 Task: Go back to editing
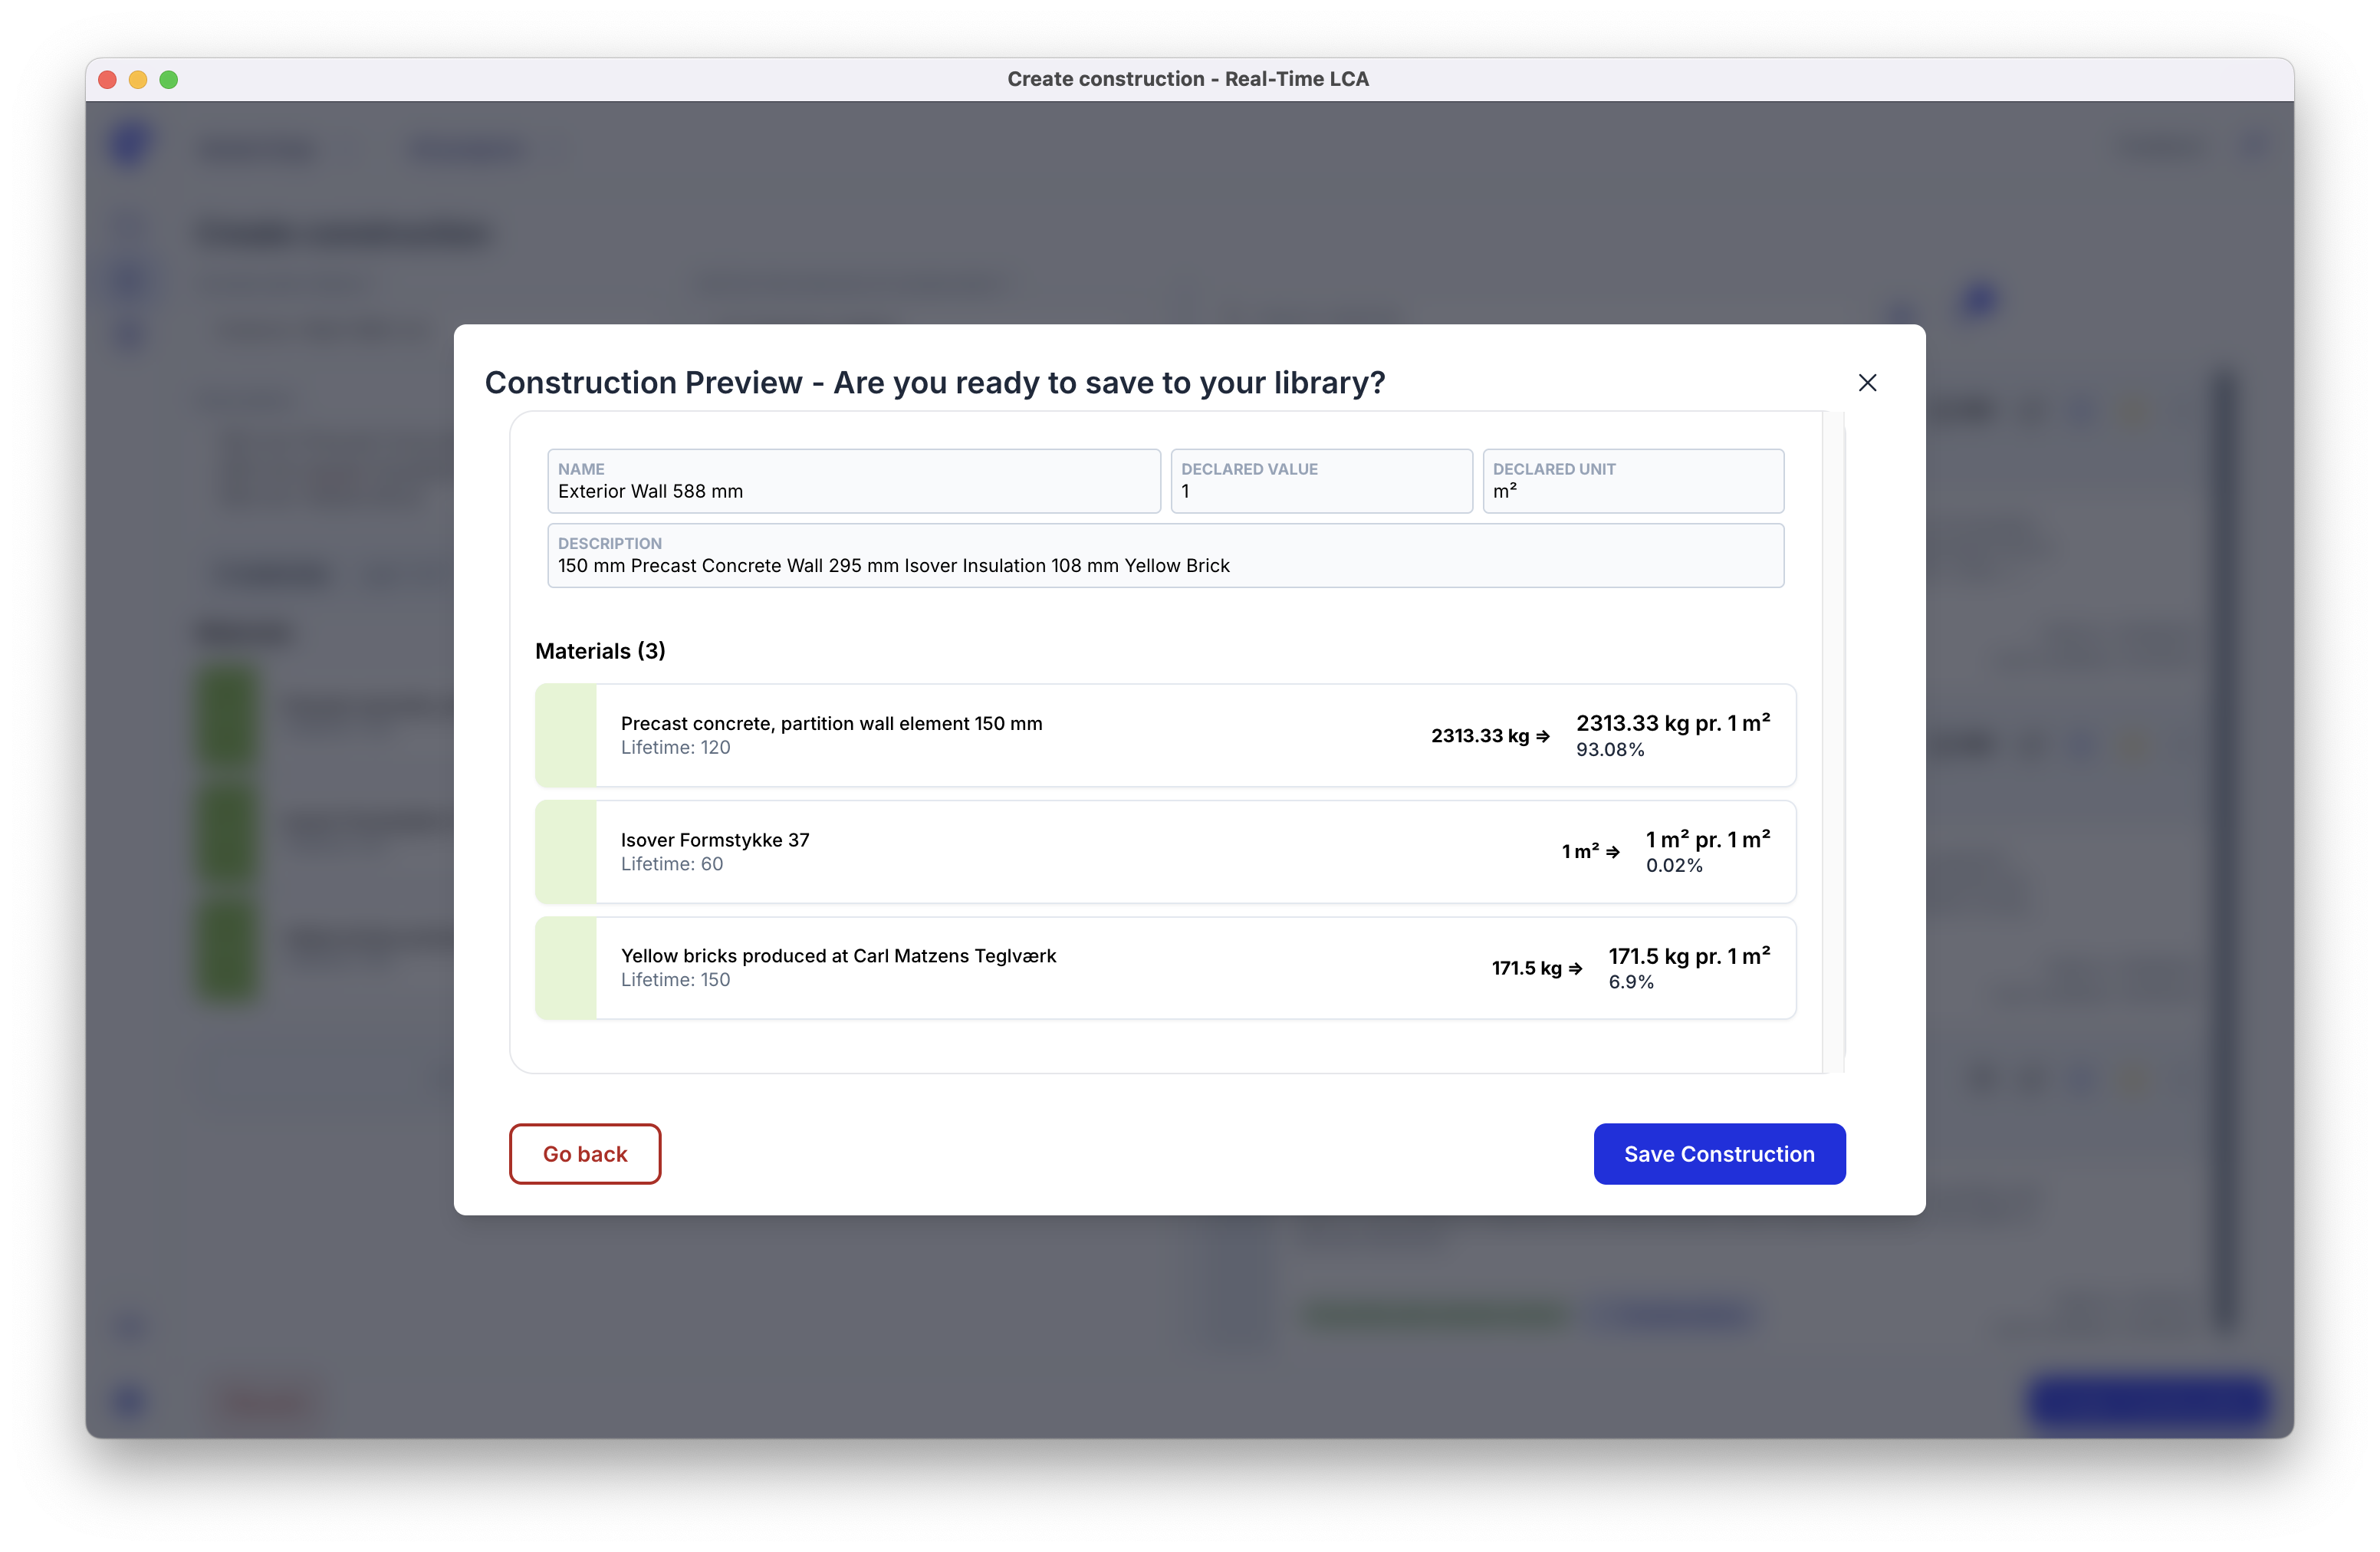click(x=585, y=1153)
